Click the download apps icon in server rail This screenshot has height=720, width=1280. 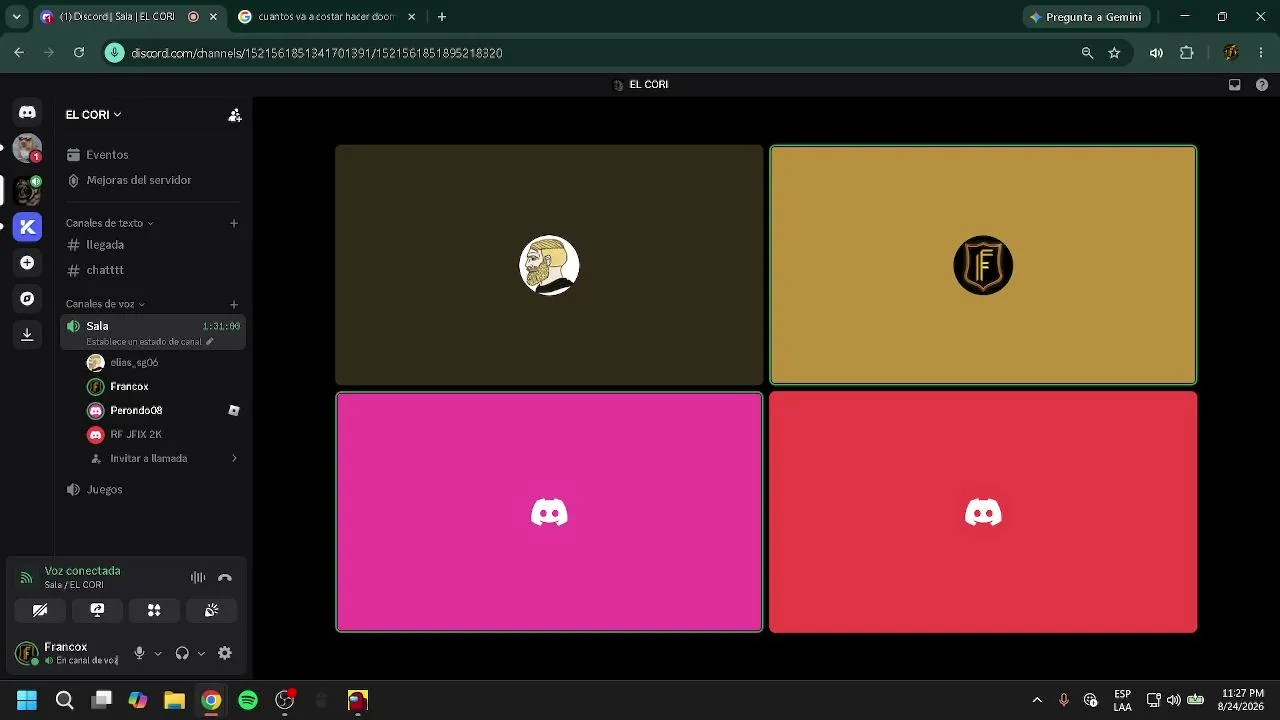click(x=27, y=335)
